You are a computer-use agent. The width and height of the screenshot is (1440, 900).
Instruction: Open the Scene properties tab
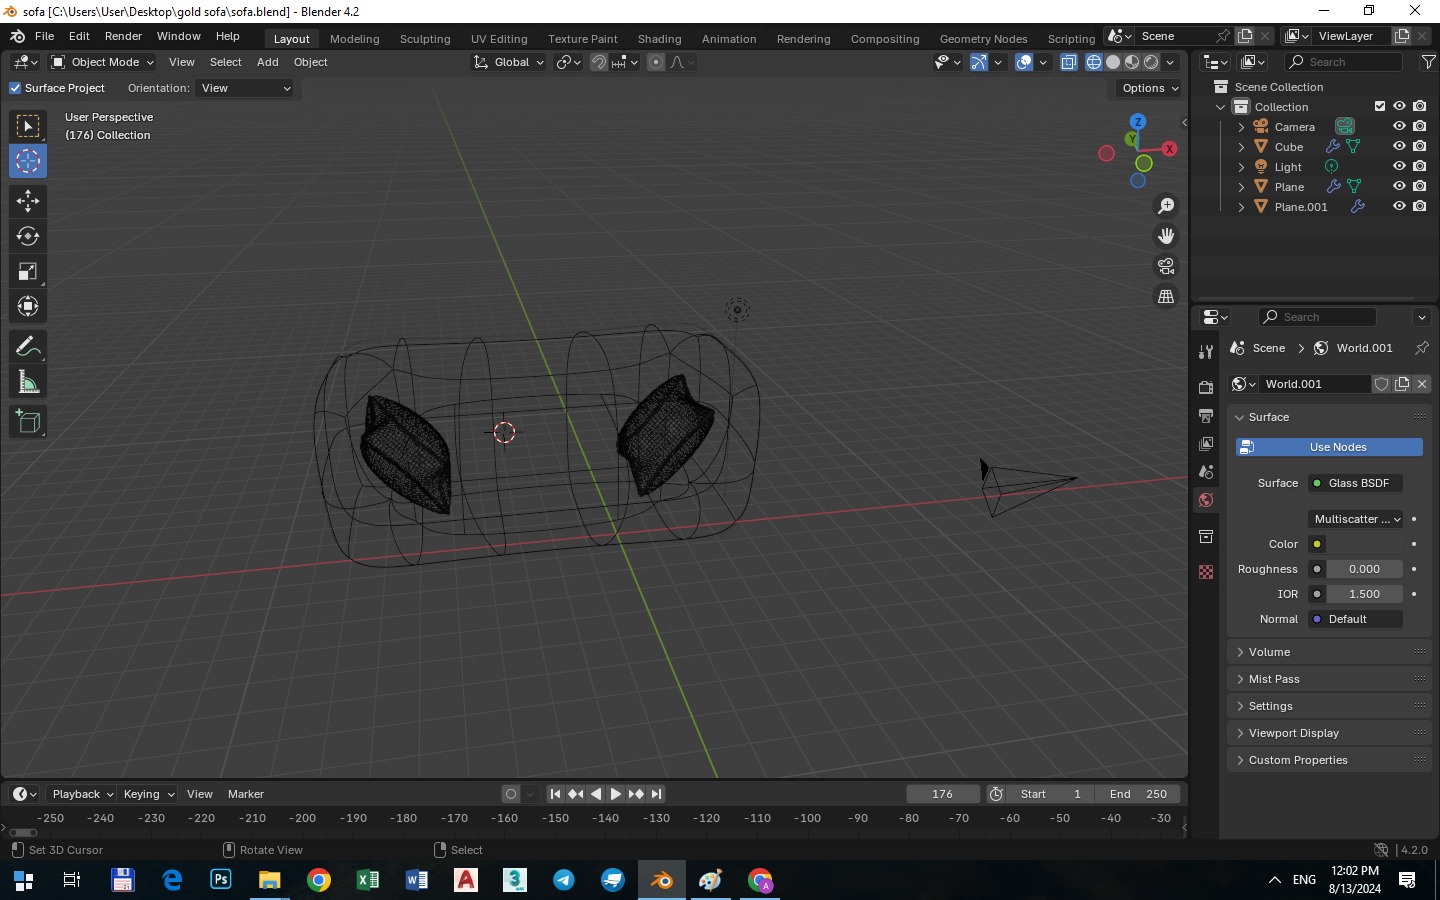[1206, 471]
